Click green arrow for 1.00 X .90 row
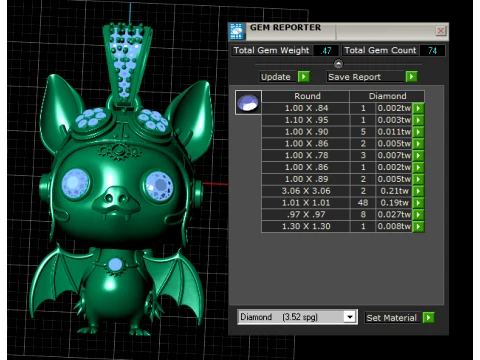Image resolution: width=480 pixels, height=360 pixels. tap(418, 132)
